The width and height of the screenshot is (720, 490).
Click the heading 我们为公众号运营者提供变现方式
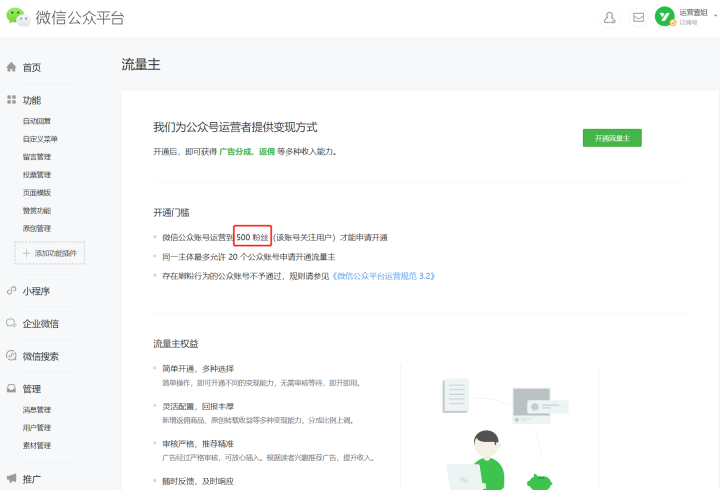[235, 127]
